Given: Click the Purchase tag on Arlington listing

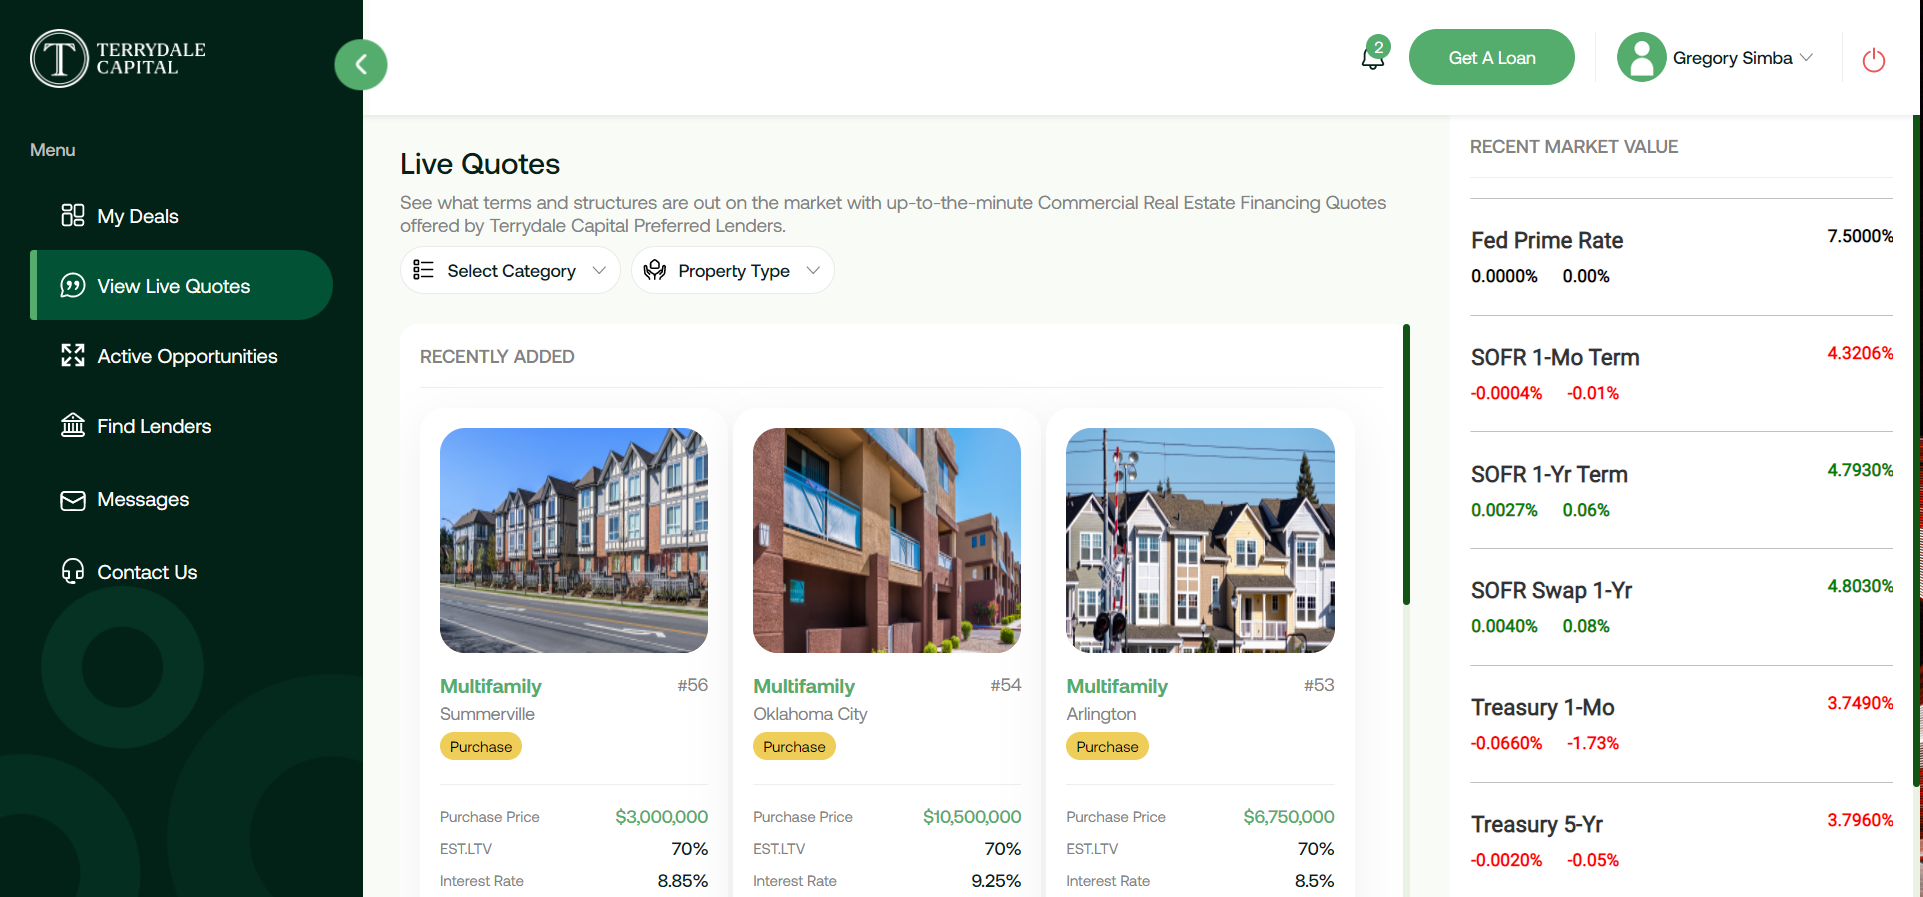Looking at the screenshot, I should pos(1107,746).
